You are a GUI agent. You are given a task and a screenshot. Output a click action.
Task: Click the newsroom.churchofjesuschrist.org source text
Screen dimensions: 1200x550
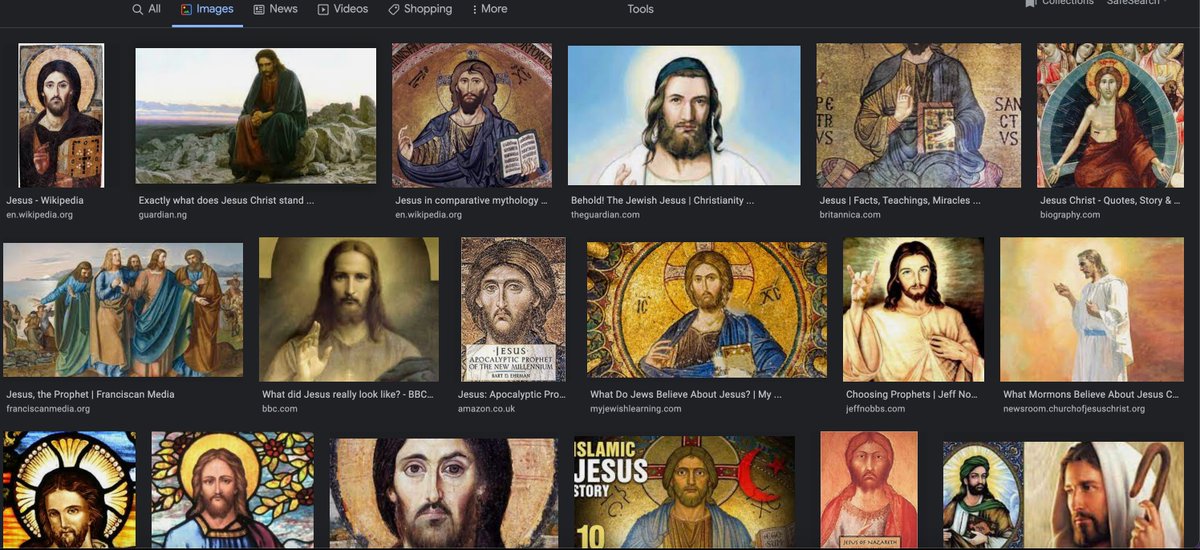pos(1074,409)
